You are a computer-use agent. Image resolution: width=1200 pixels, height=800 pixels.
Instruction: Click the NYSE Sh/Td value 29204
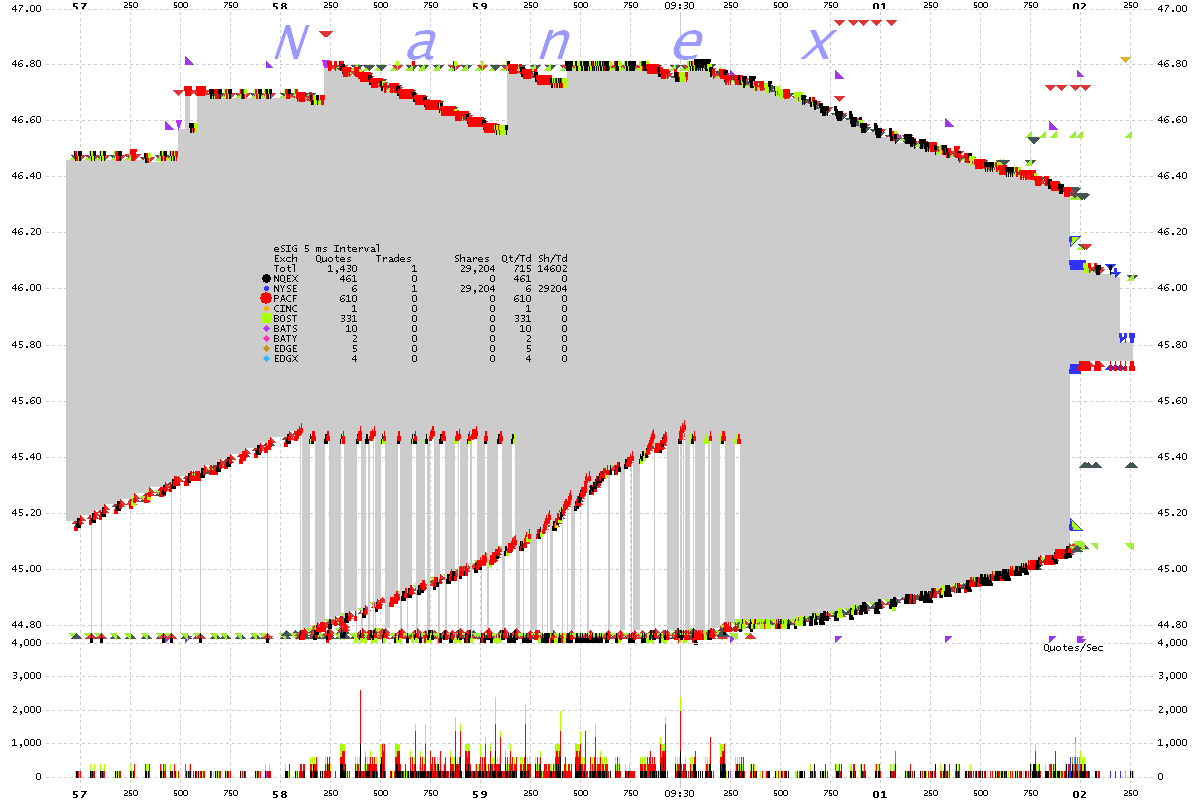pyautogui.click(x=553, y=289)
